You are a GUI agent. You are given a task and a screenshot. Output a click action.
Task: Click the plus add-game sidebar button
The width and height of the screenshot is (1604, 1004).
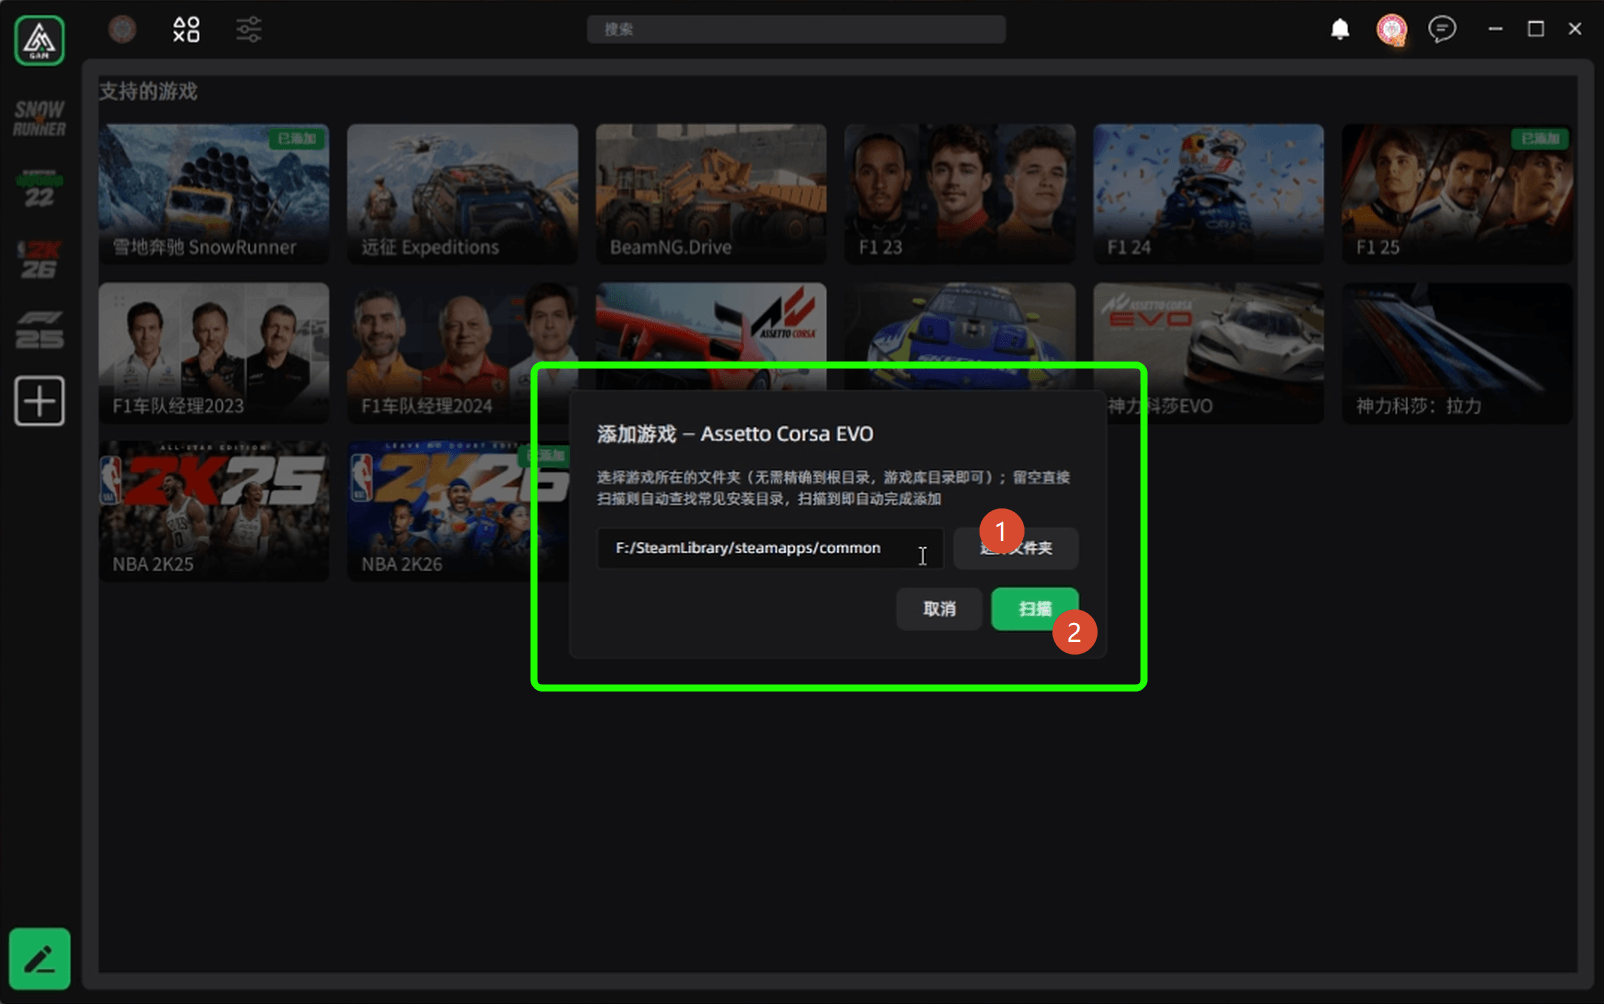point(40,401)
